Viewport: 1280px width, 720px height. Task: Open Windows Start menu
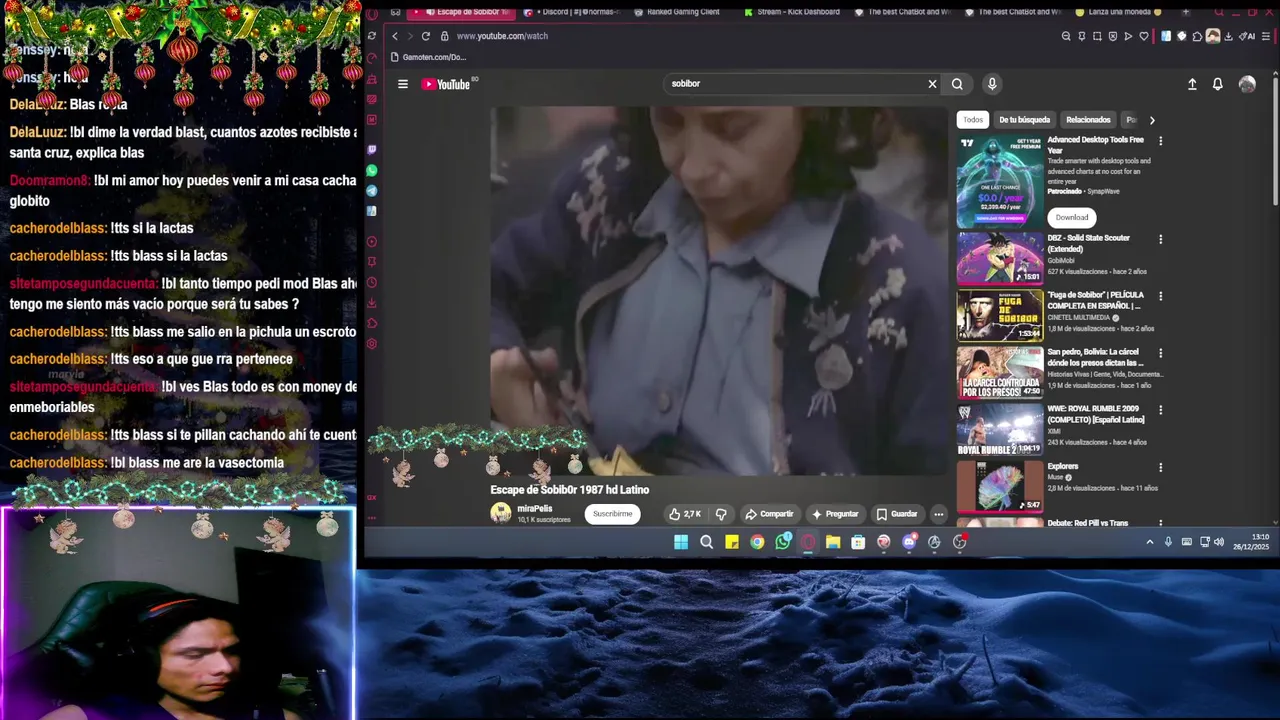click(681, 542)
